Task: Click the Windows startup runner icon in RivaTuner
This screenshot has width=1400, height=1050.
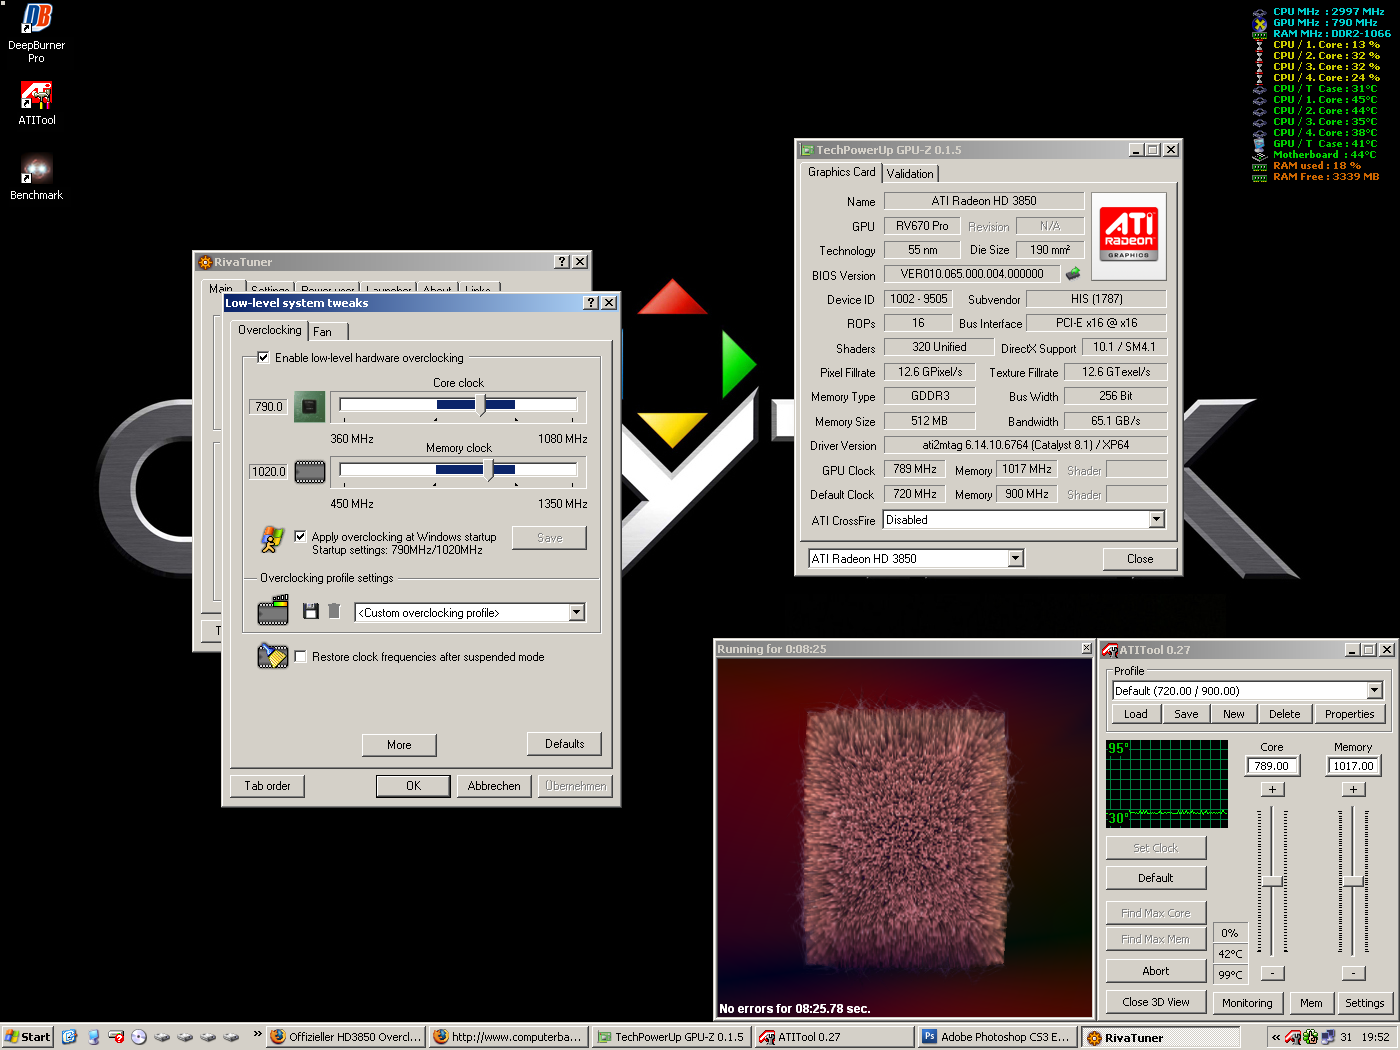Action: click(271, 540)
